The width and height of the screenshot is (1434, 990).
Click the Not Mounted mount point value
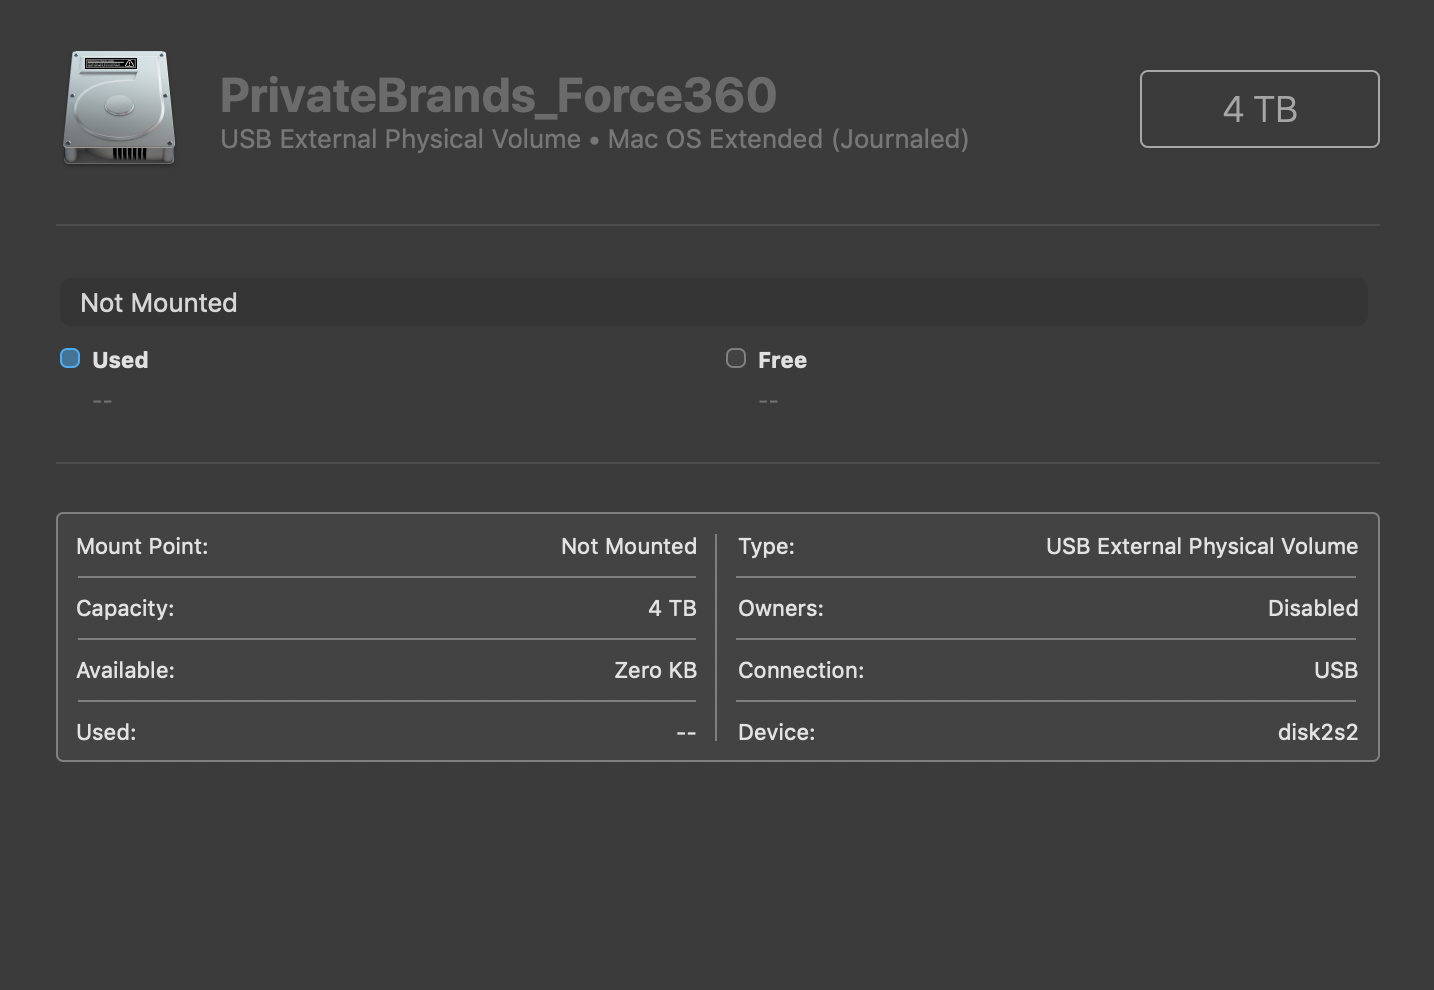pos(628,546)
